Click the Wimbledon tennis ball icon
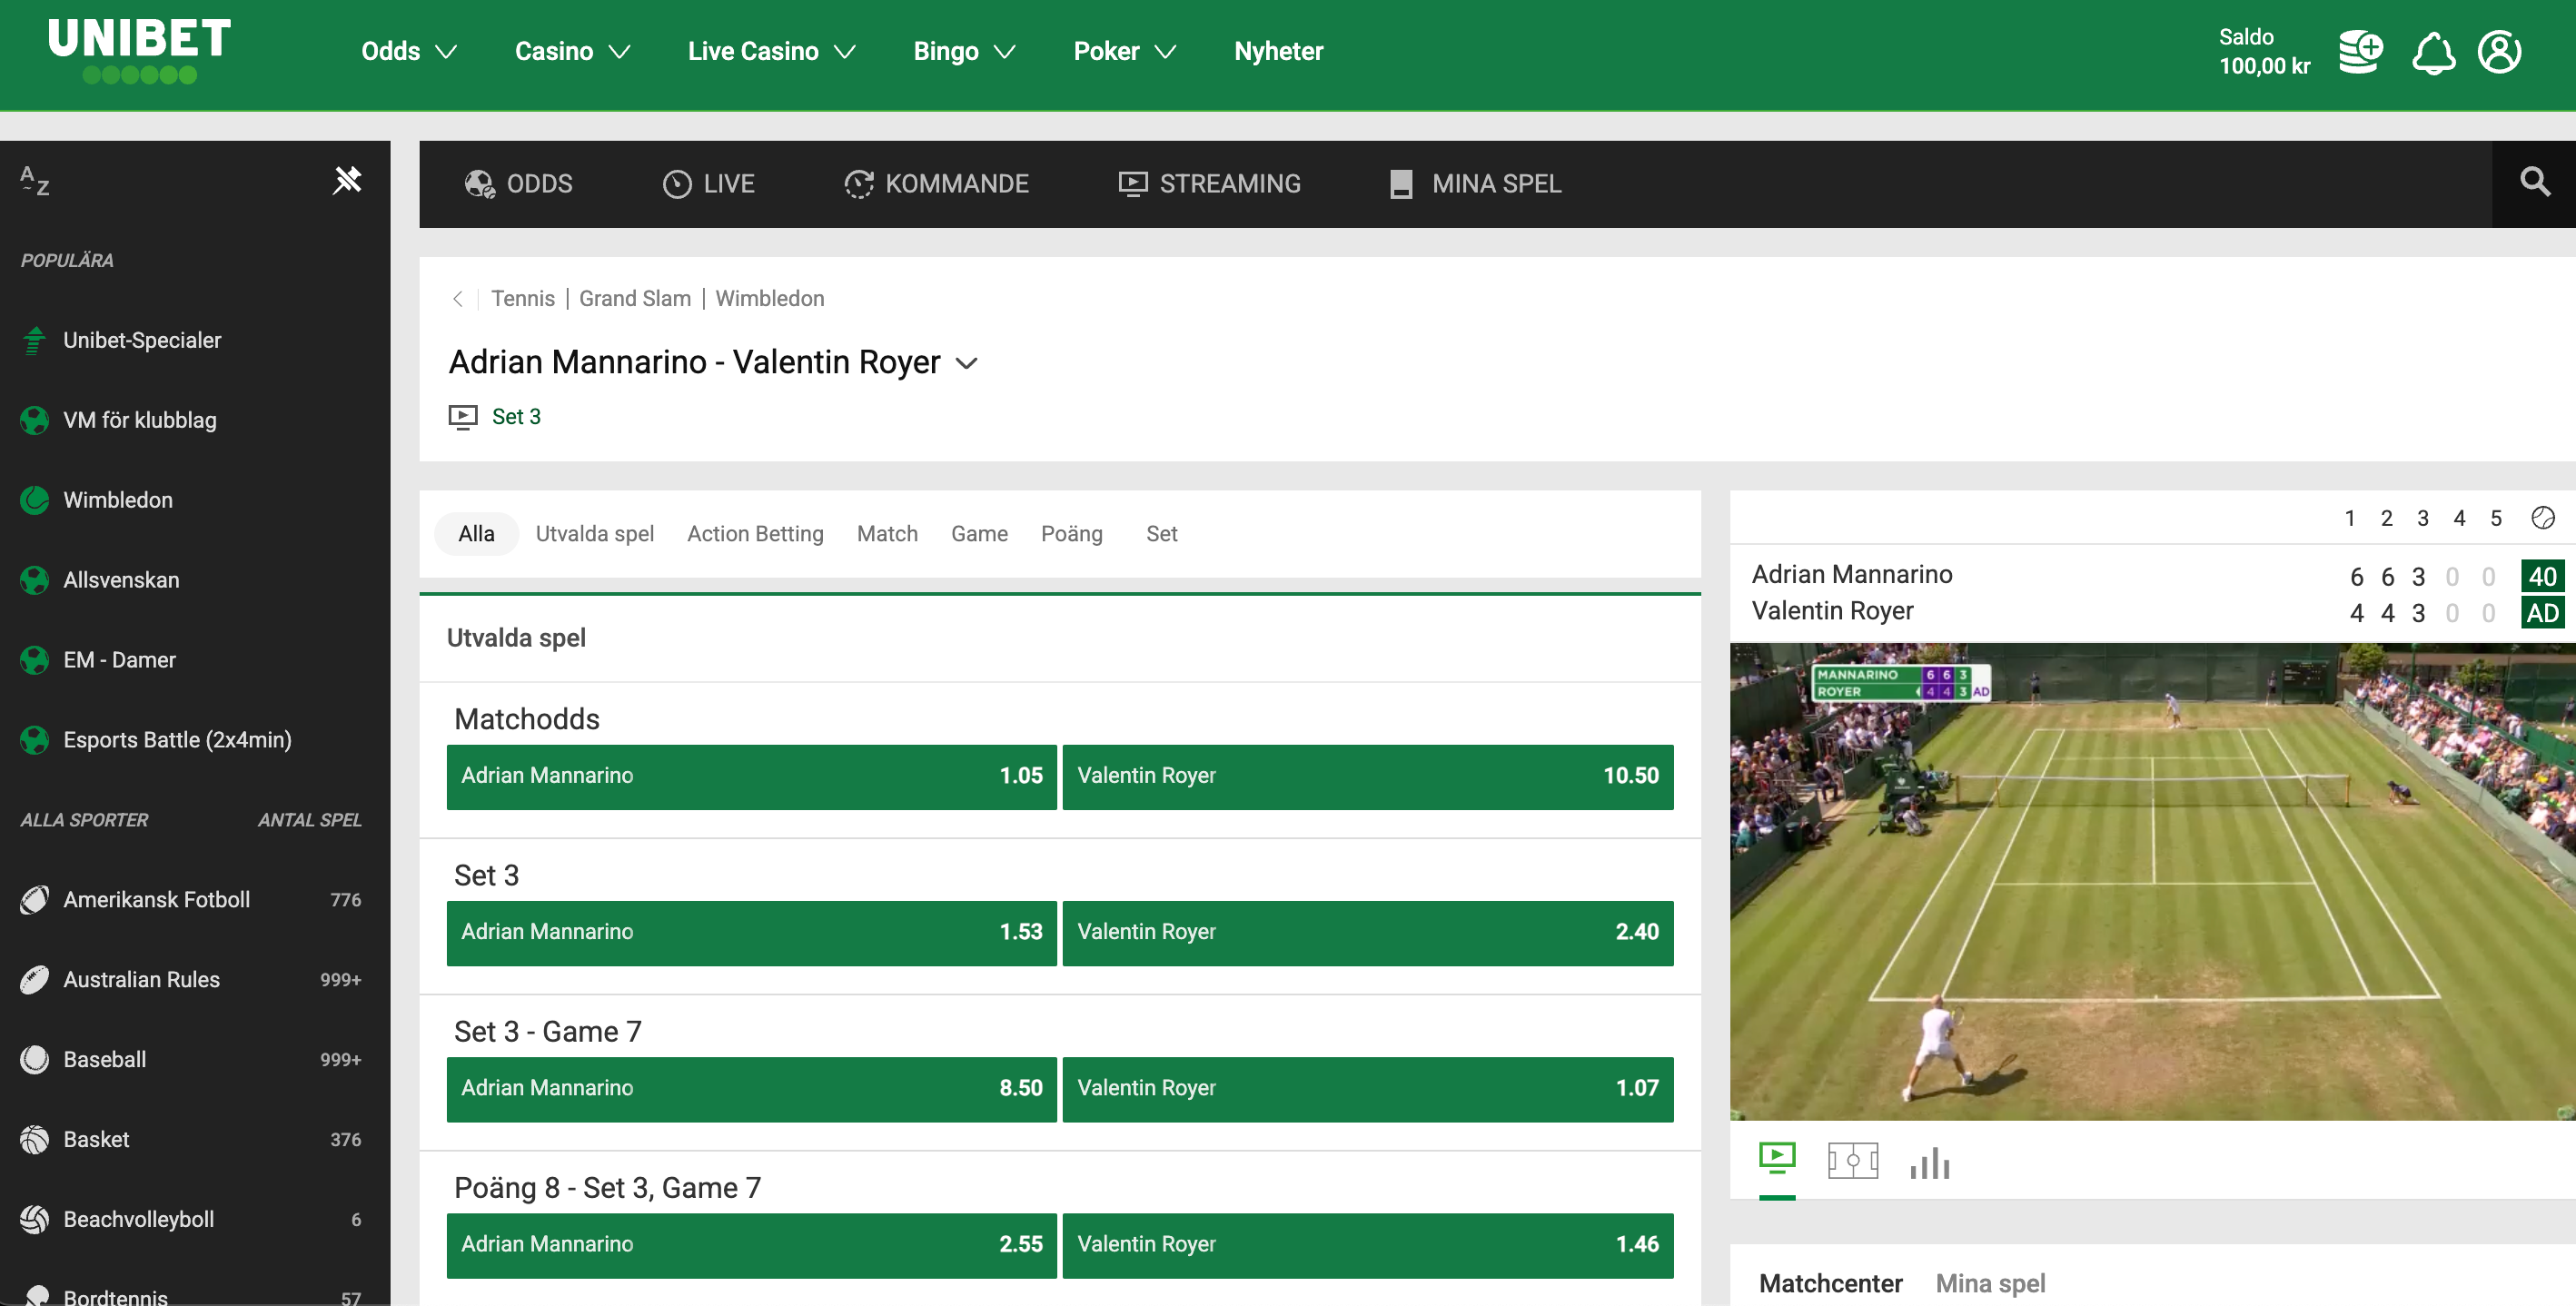 coord(34,500)
